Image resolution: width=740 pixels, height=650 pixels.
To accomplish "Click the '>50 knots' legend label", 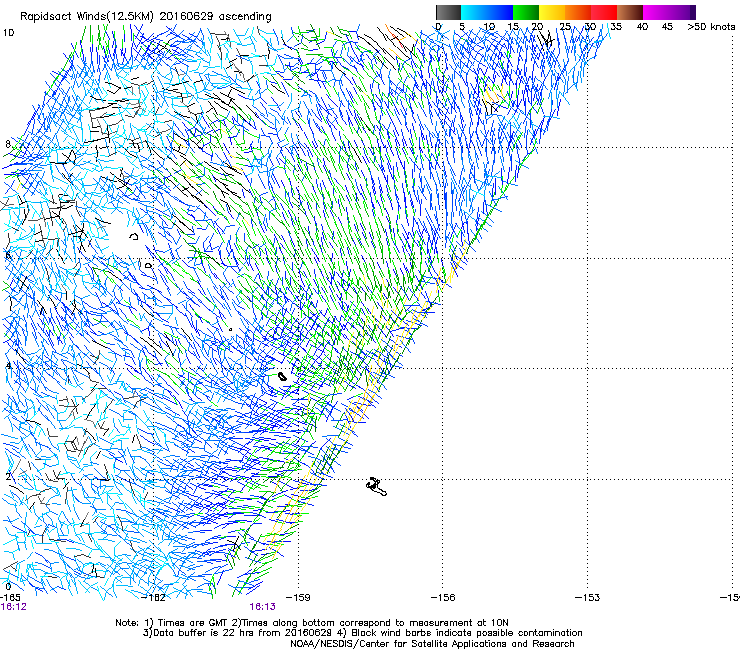I will point(711,26).
